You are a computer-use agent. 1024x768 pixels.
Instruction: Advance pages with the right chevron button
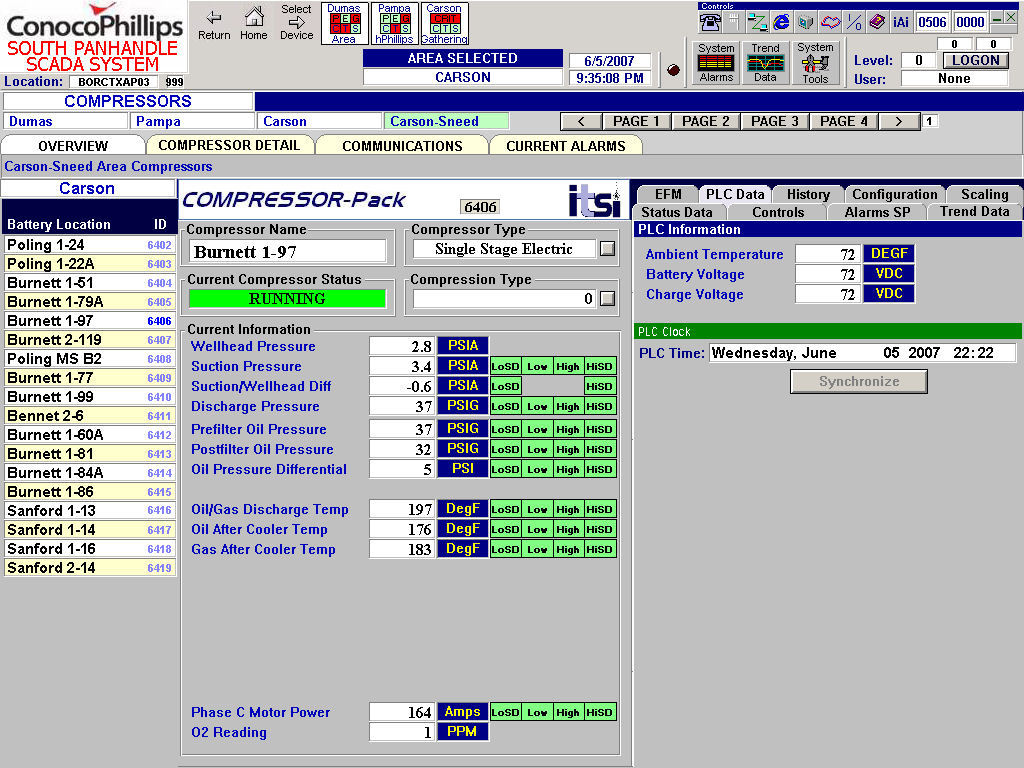point(898,120)
